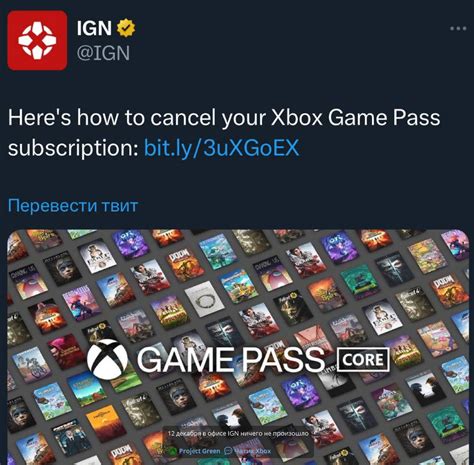The width and height of the screenshot is (474, 465).
Task: Open the Project Green watermark link
Action: tap(199, 451)
